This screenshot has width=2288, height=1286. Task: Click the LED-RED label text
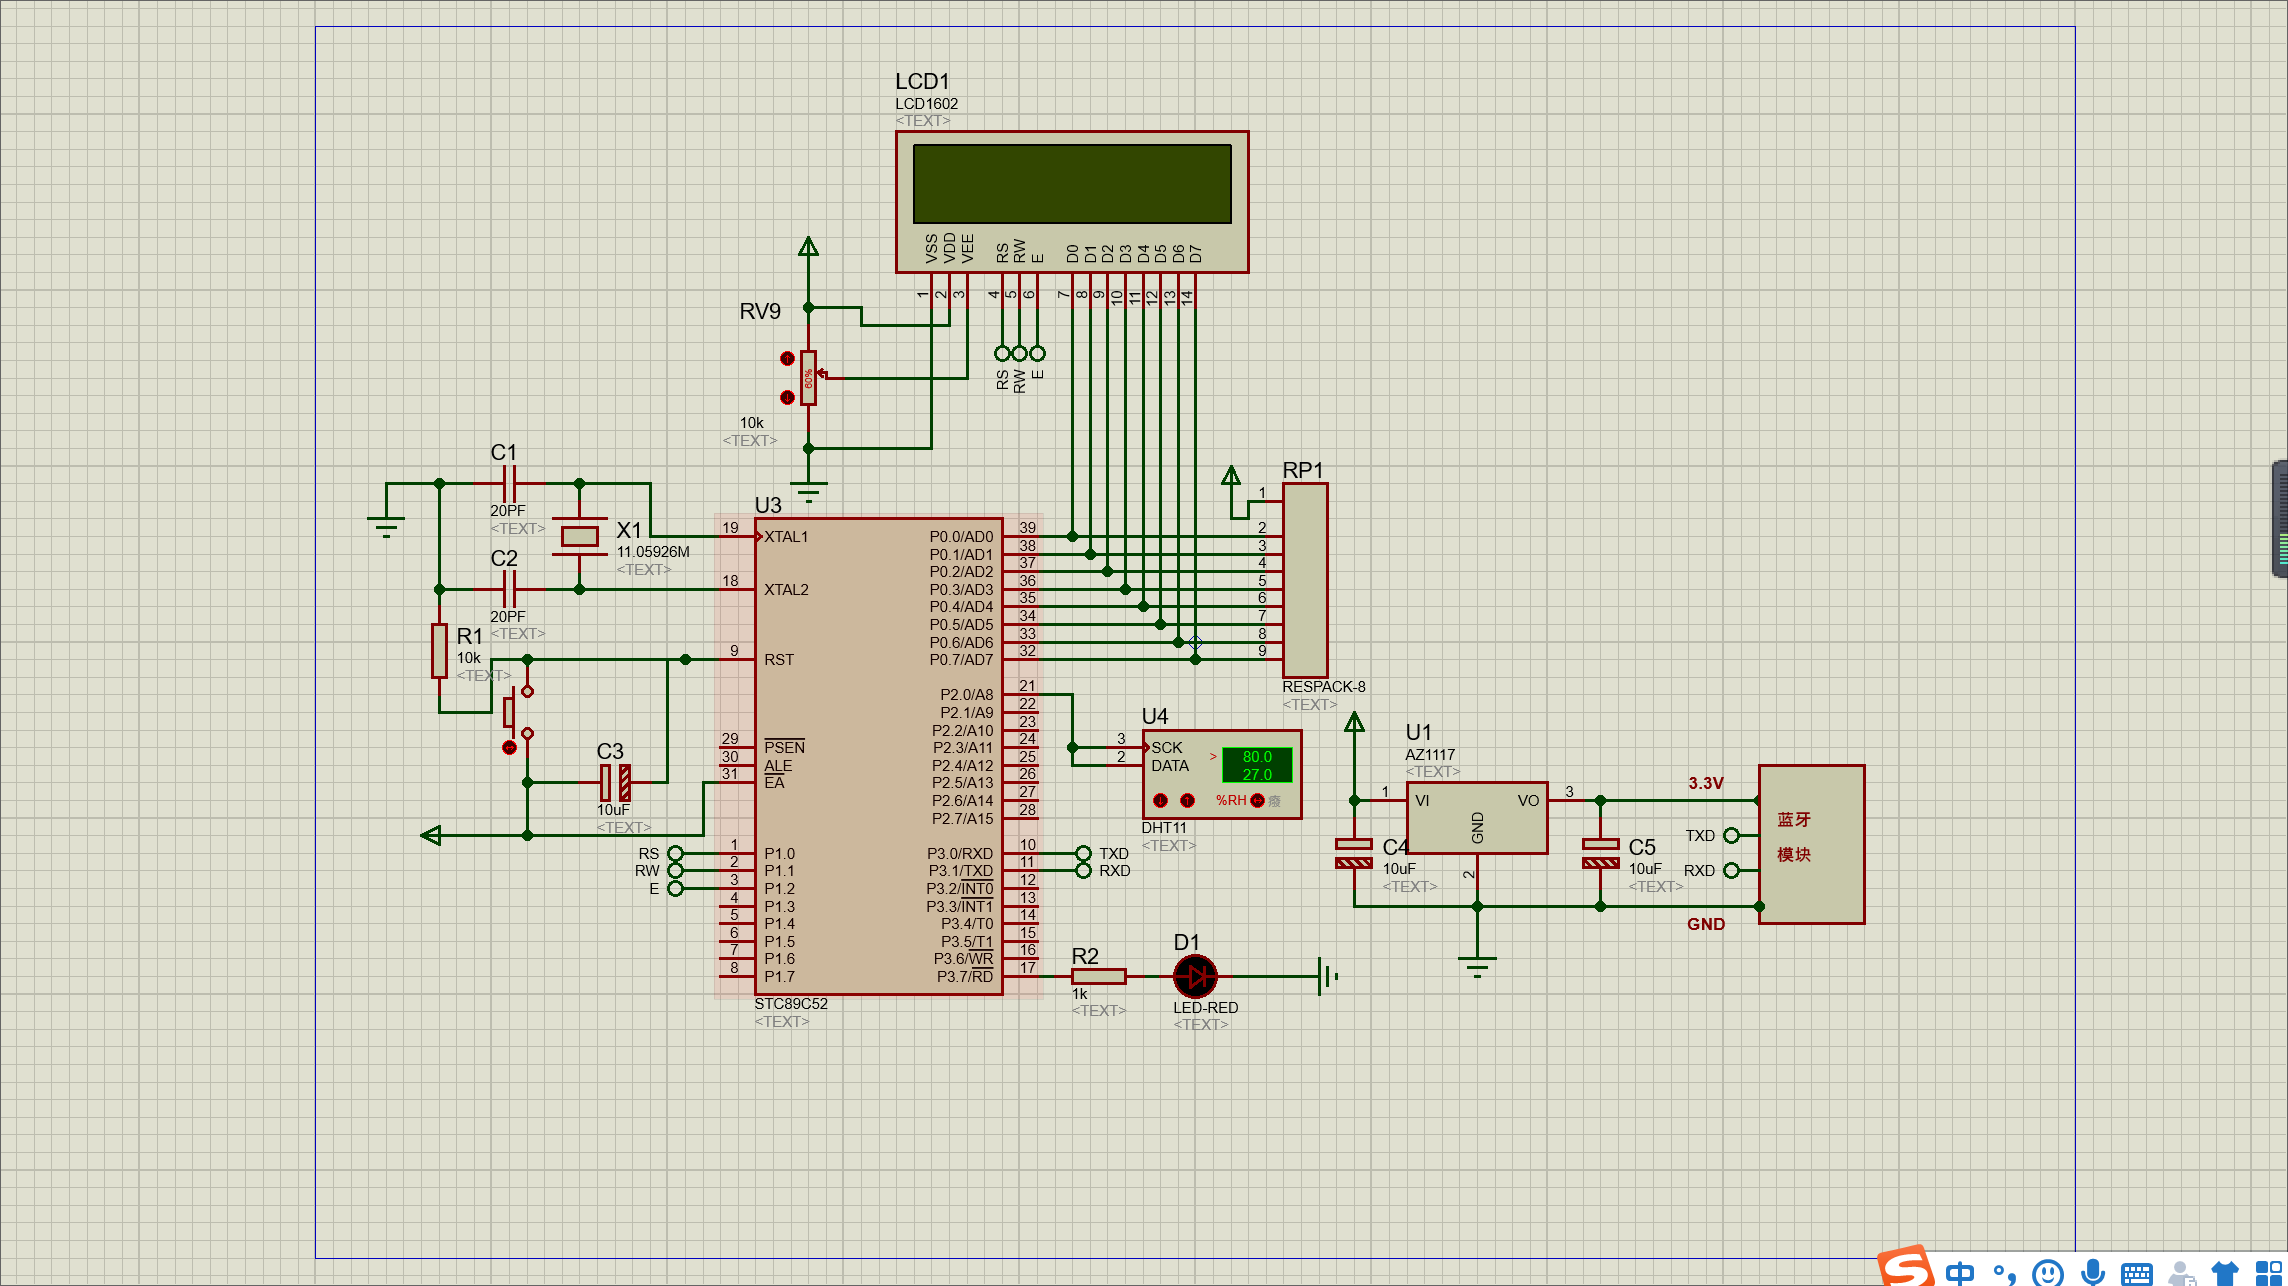[1205, 1007]
